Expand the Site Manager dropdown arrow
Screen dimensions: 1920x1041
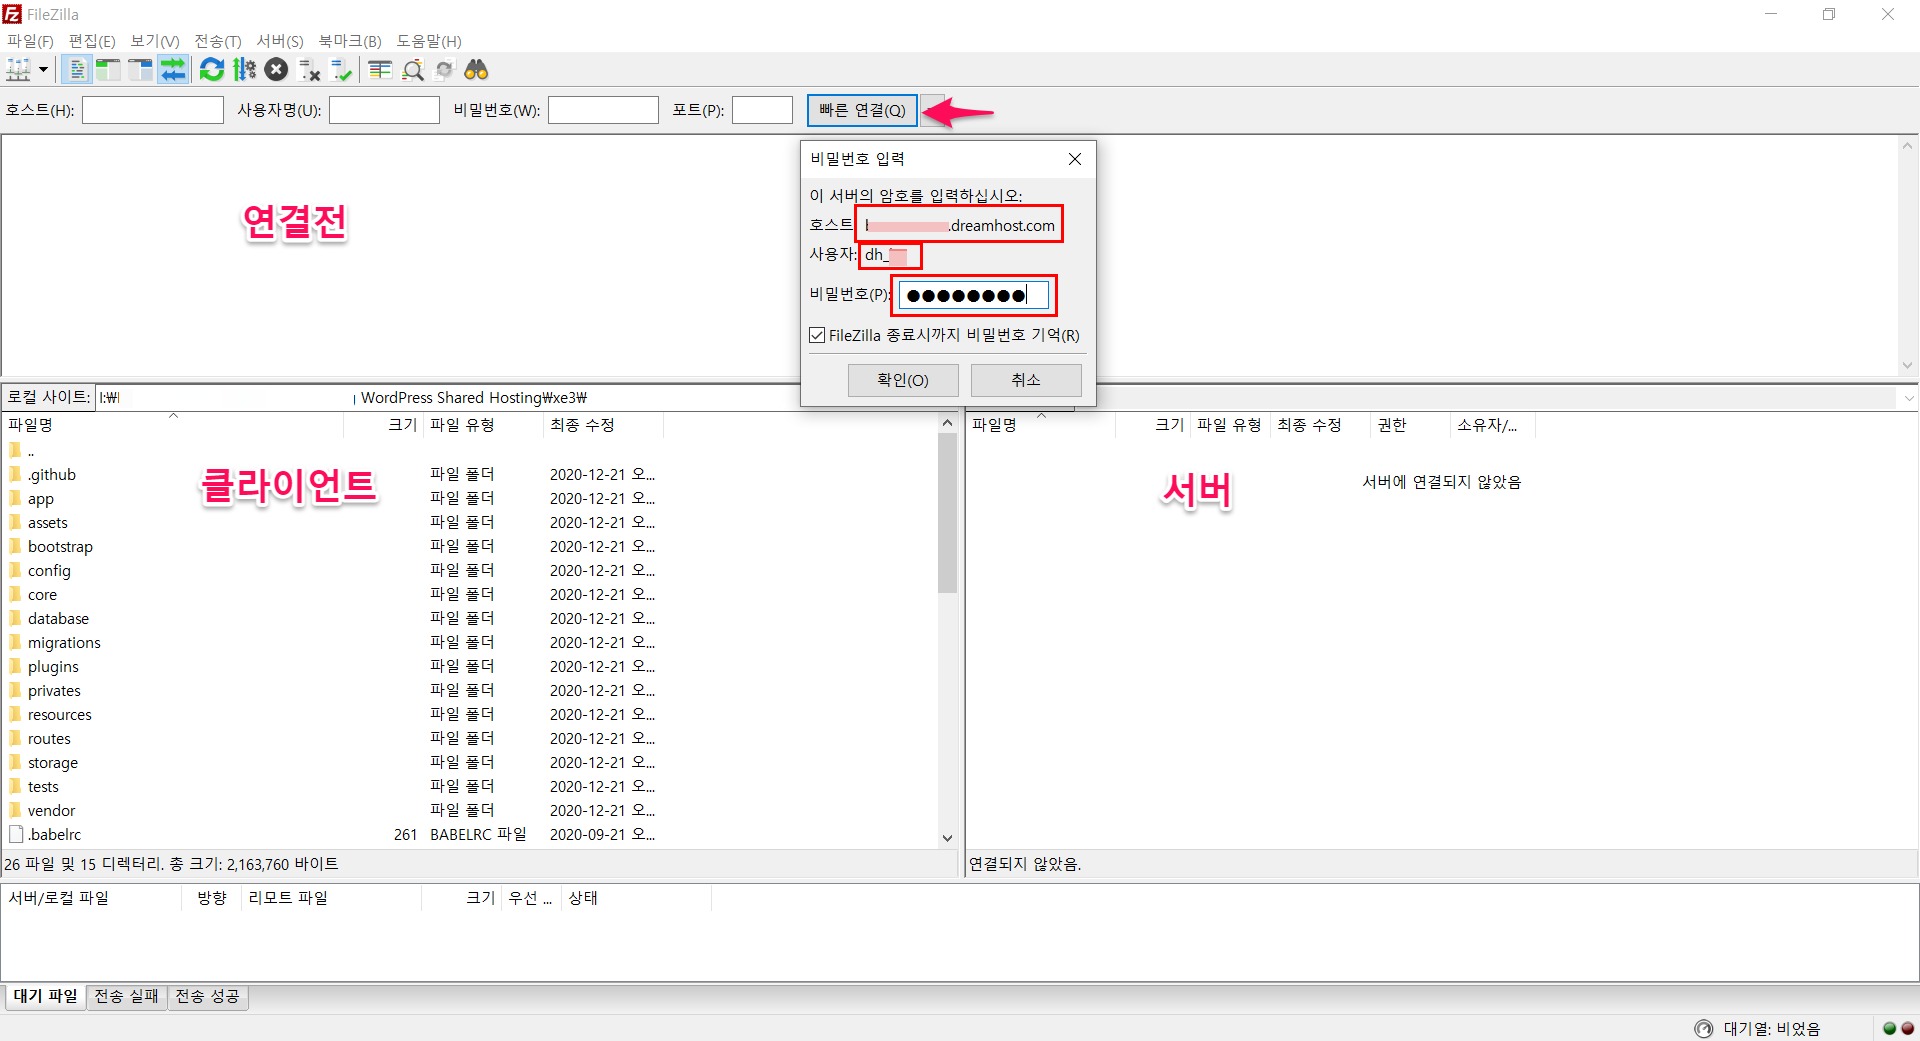pyautogui.click(x=43, y=70)
